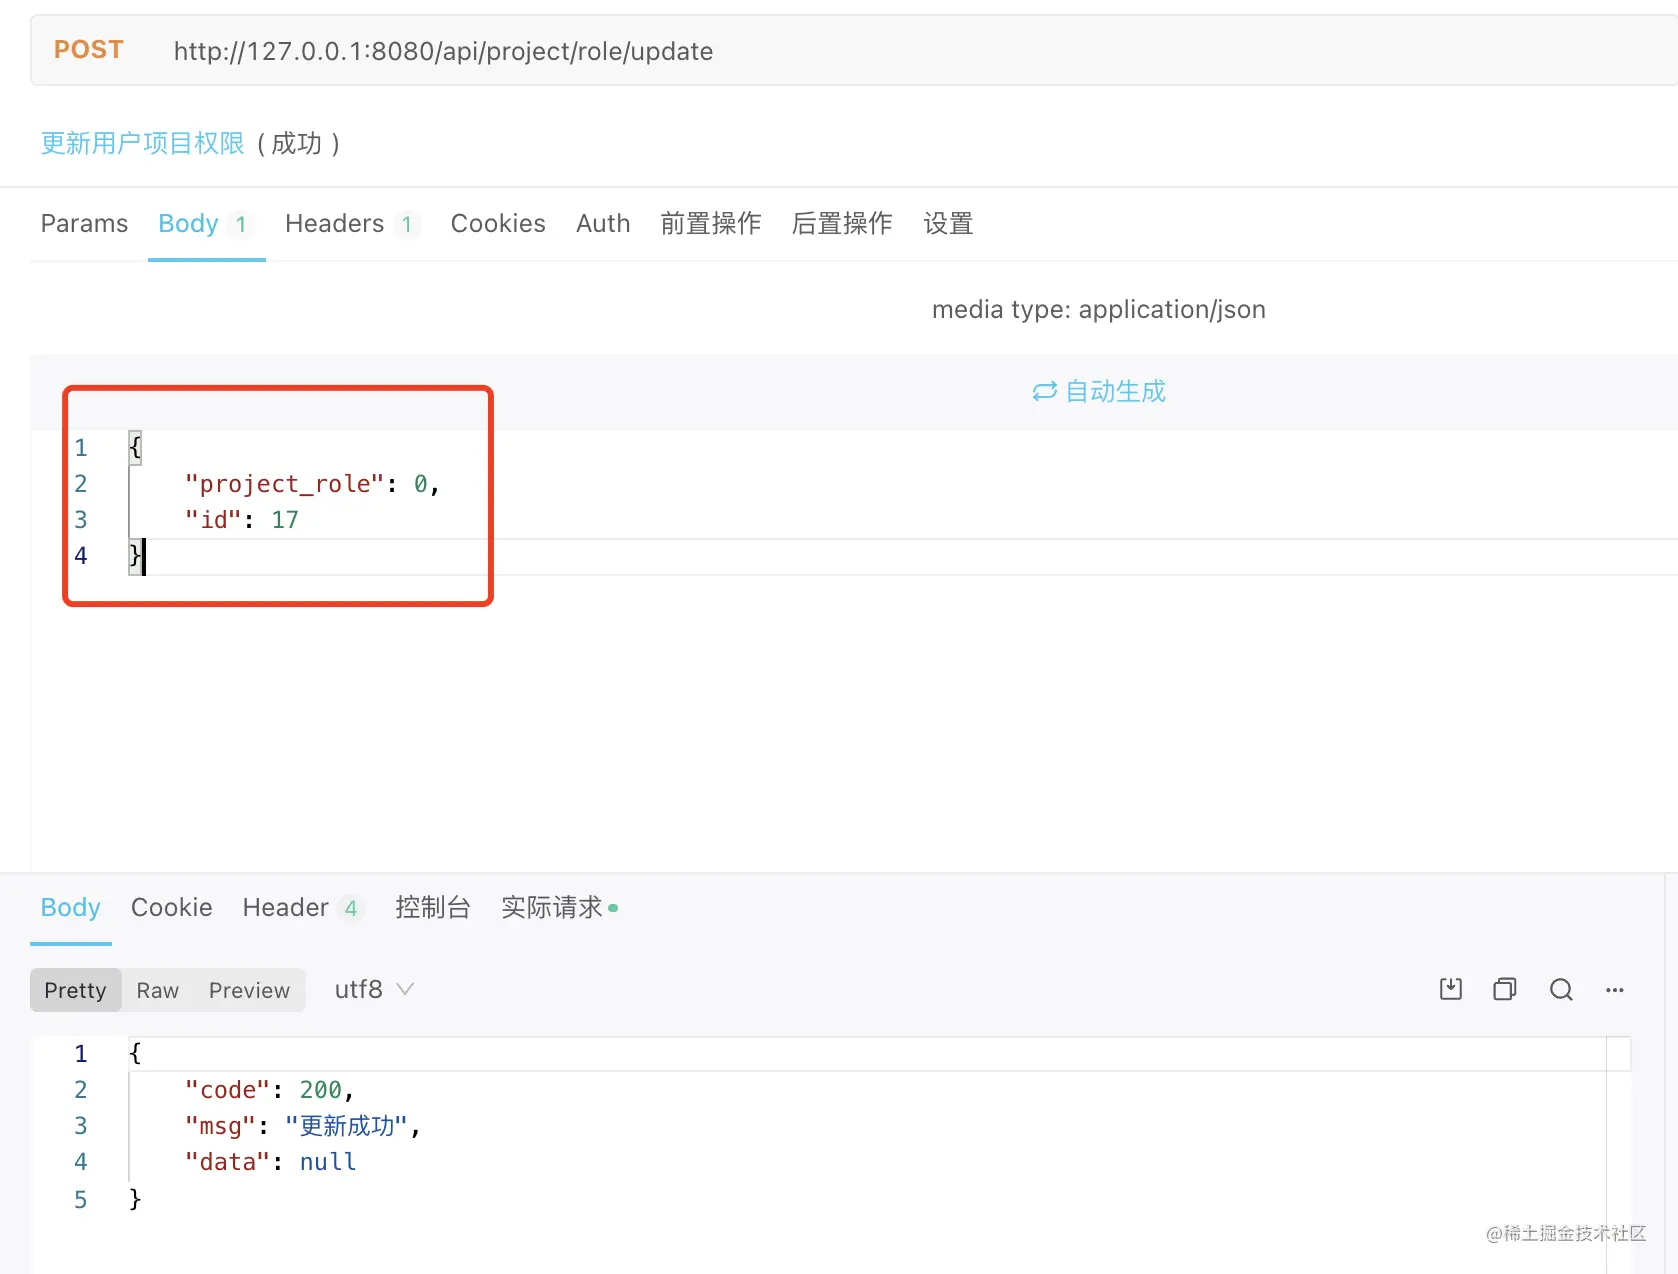Screen dimensions: 1678x1274
Task: Open the 更新用户项目权限 link
Action: coord(142,143)
